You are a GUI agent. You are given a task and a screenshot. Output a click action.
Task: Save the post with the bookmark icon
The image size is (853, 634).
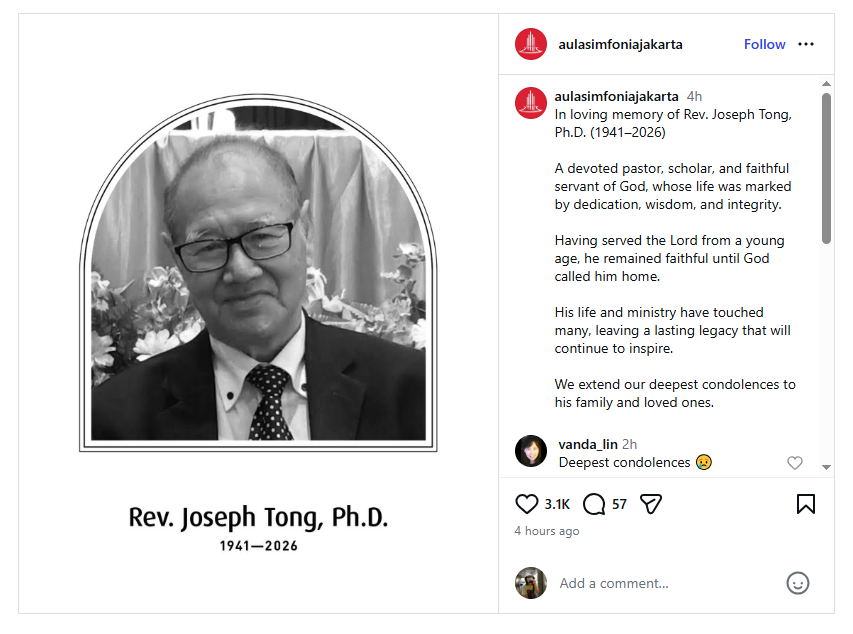point(805,504)
